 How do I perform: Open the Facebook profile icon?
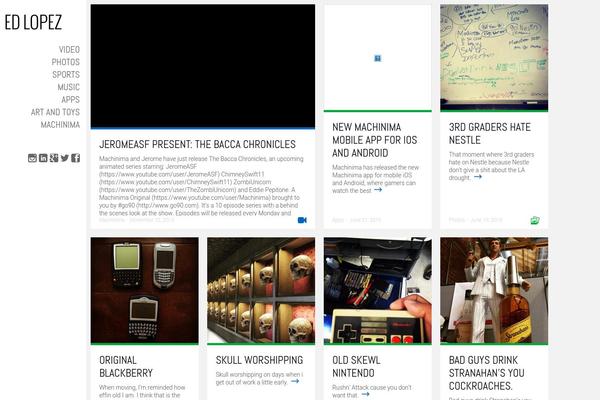pos(76,158)
